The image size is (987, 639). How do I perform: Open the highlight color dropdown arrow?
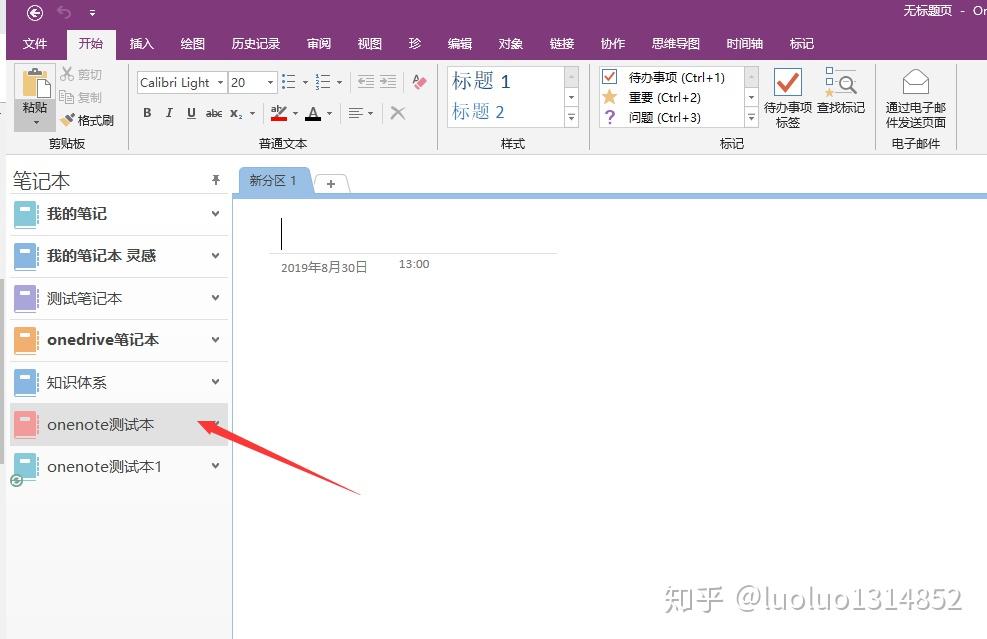click(295, 113)
